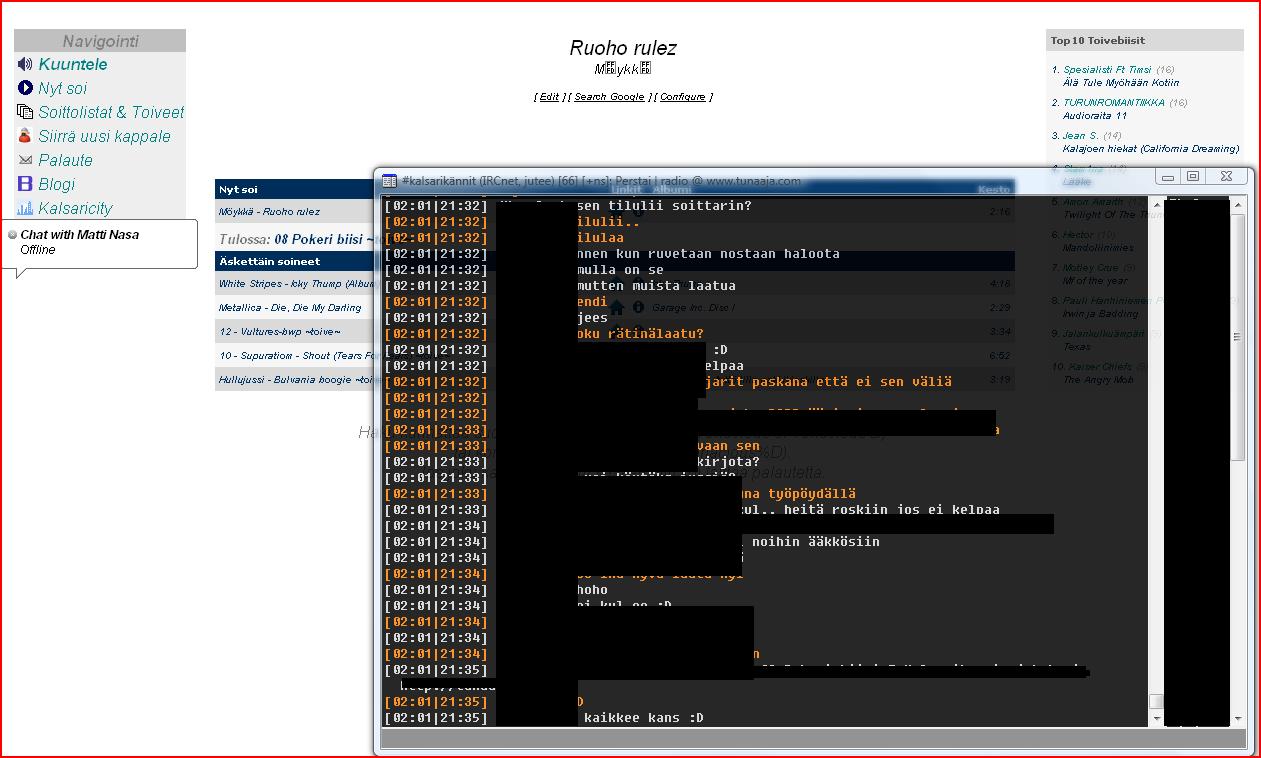Go to Soittolistat & Toiveet page
Screen dimensions: 1261x758
point(111,112)
